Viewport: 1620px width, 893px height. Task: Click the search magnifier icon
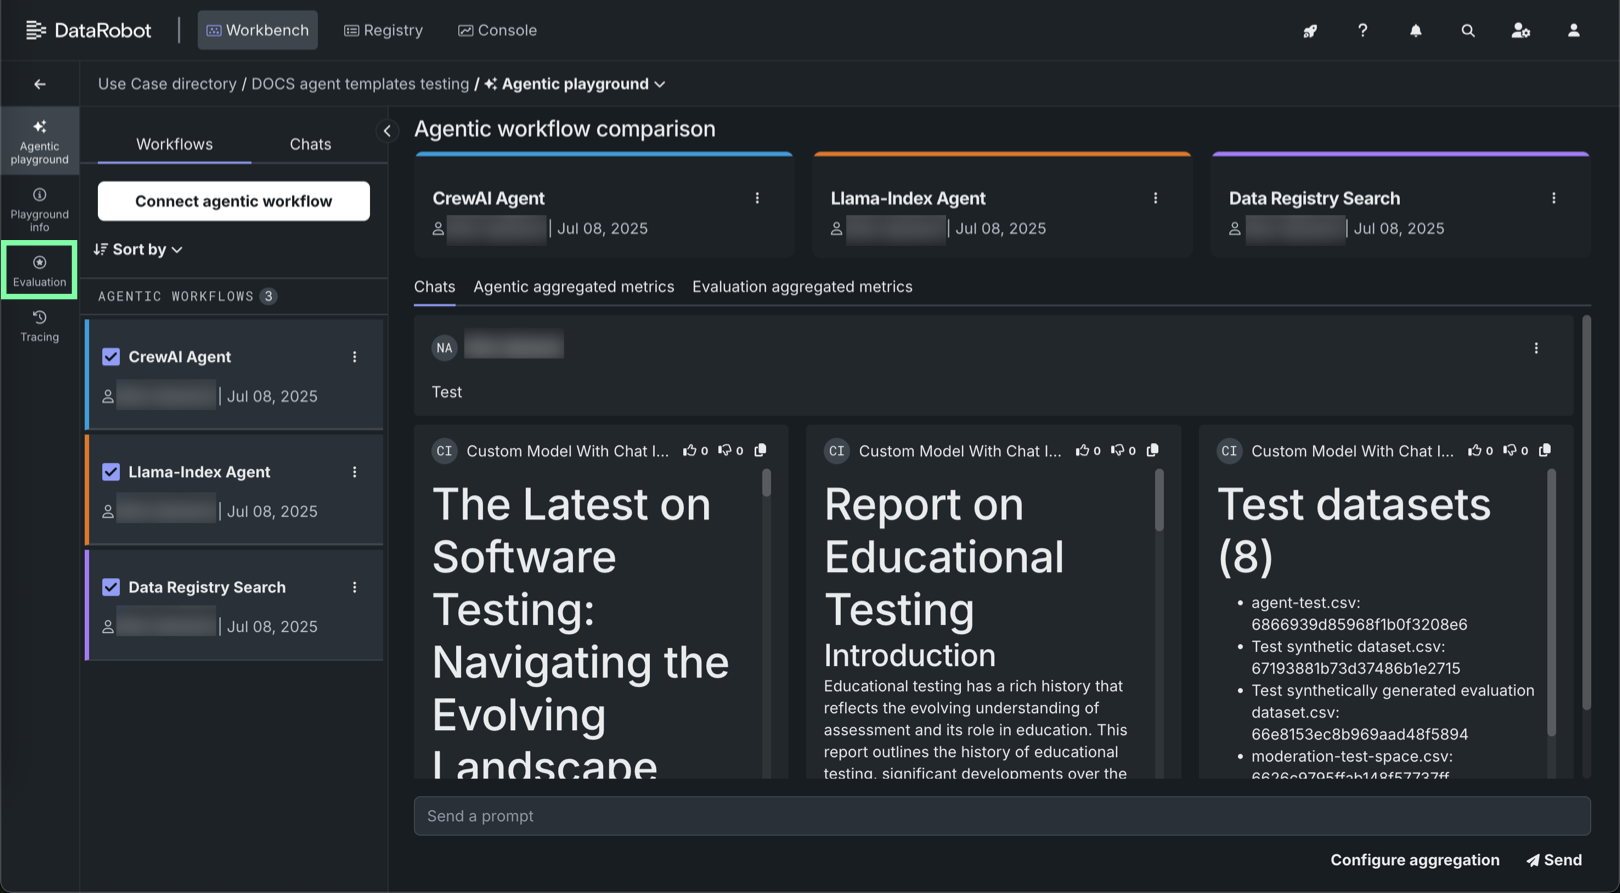pos(1467,31)
